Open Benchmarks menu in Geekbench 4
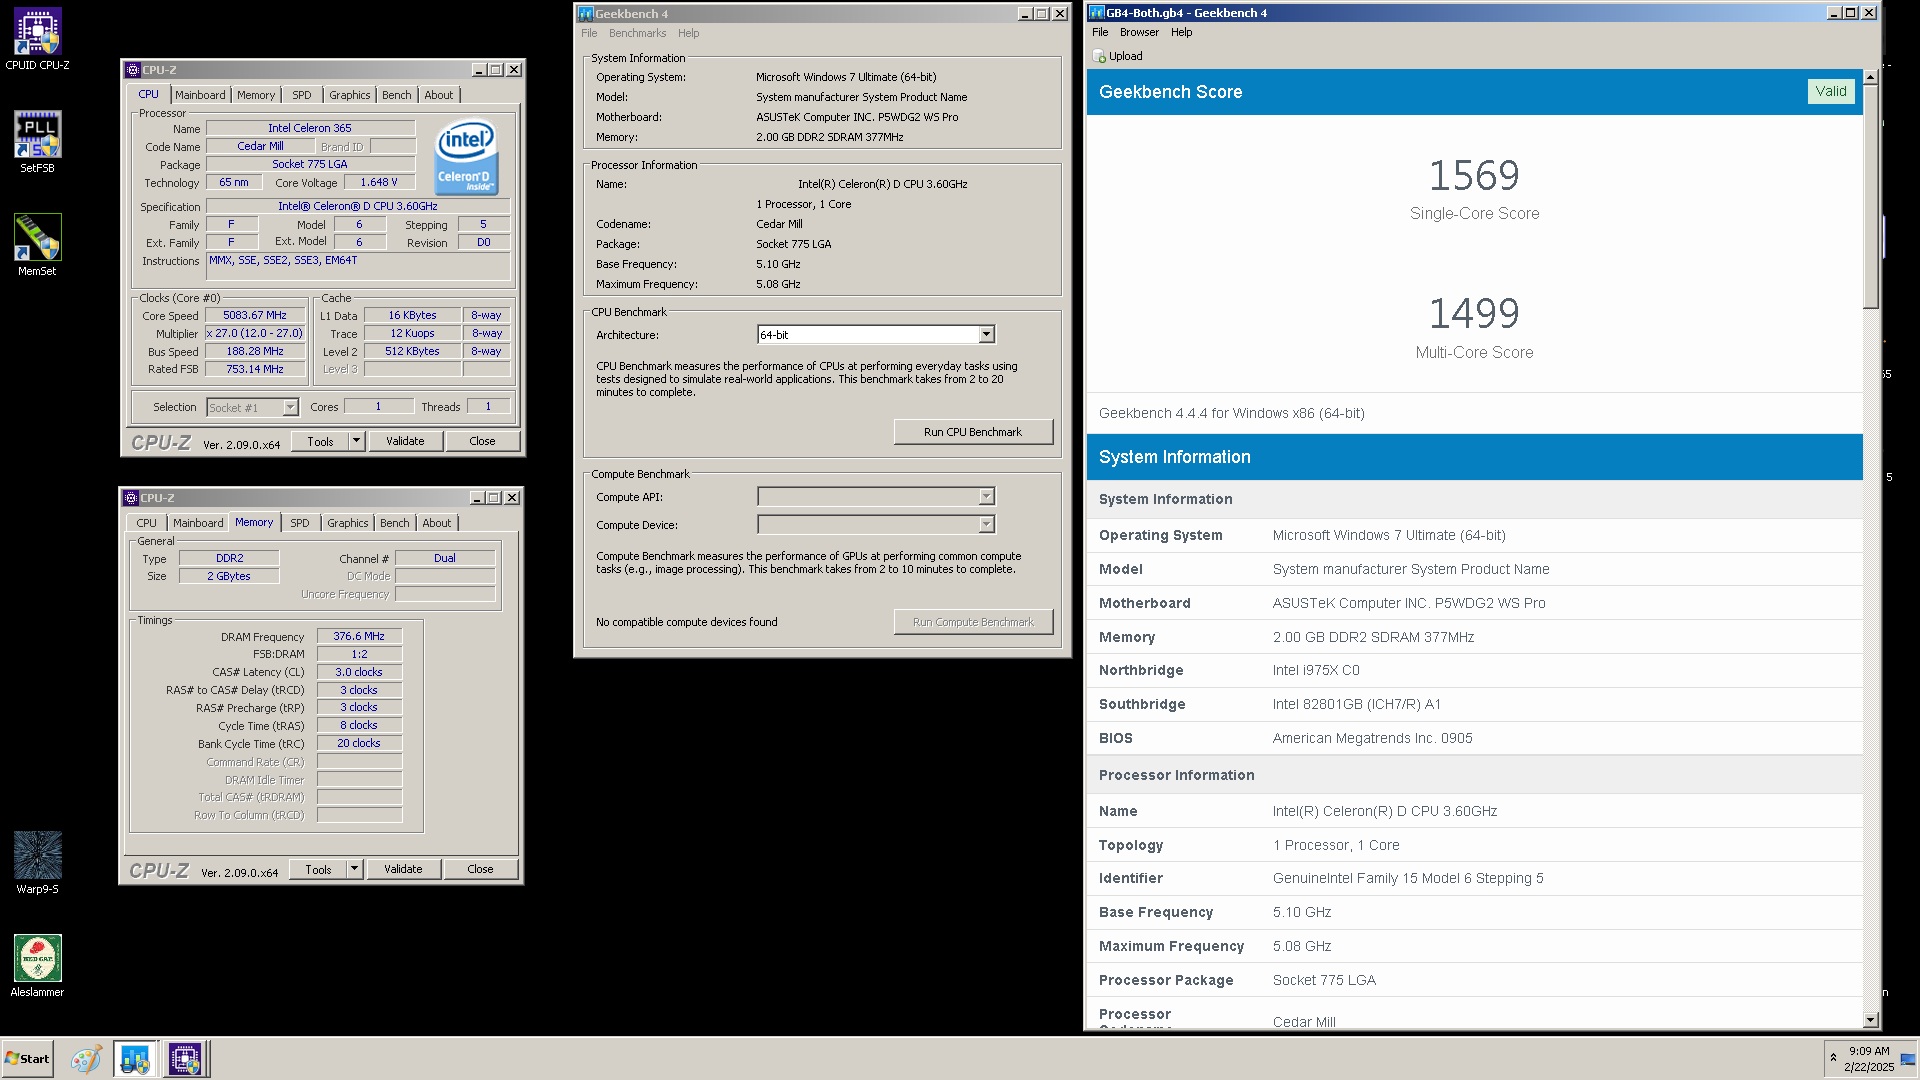Image resolution: width=1920 pixels, height=1080 pixels. 637,33
